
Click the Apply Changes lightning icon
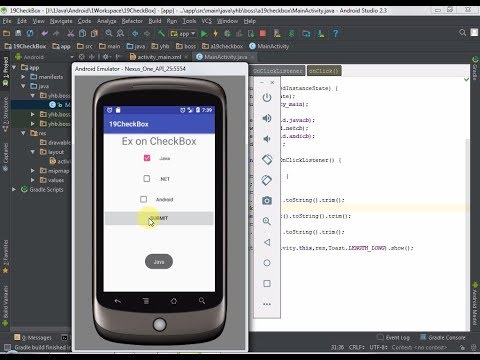216,33
